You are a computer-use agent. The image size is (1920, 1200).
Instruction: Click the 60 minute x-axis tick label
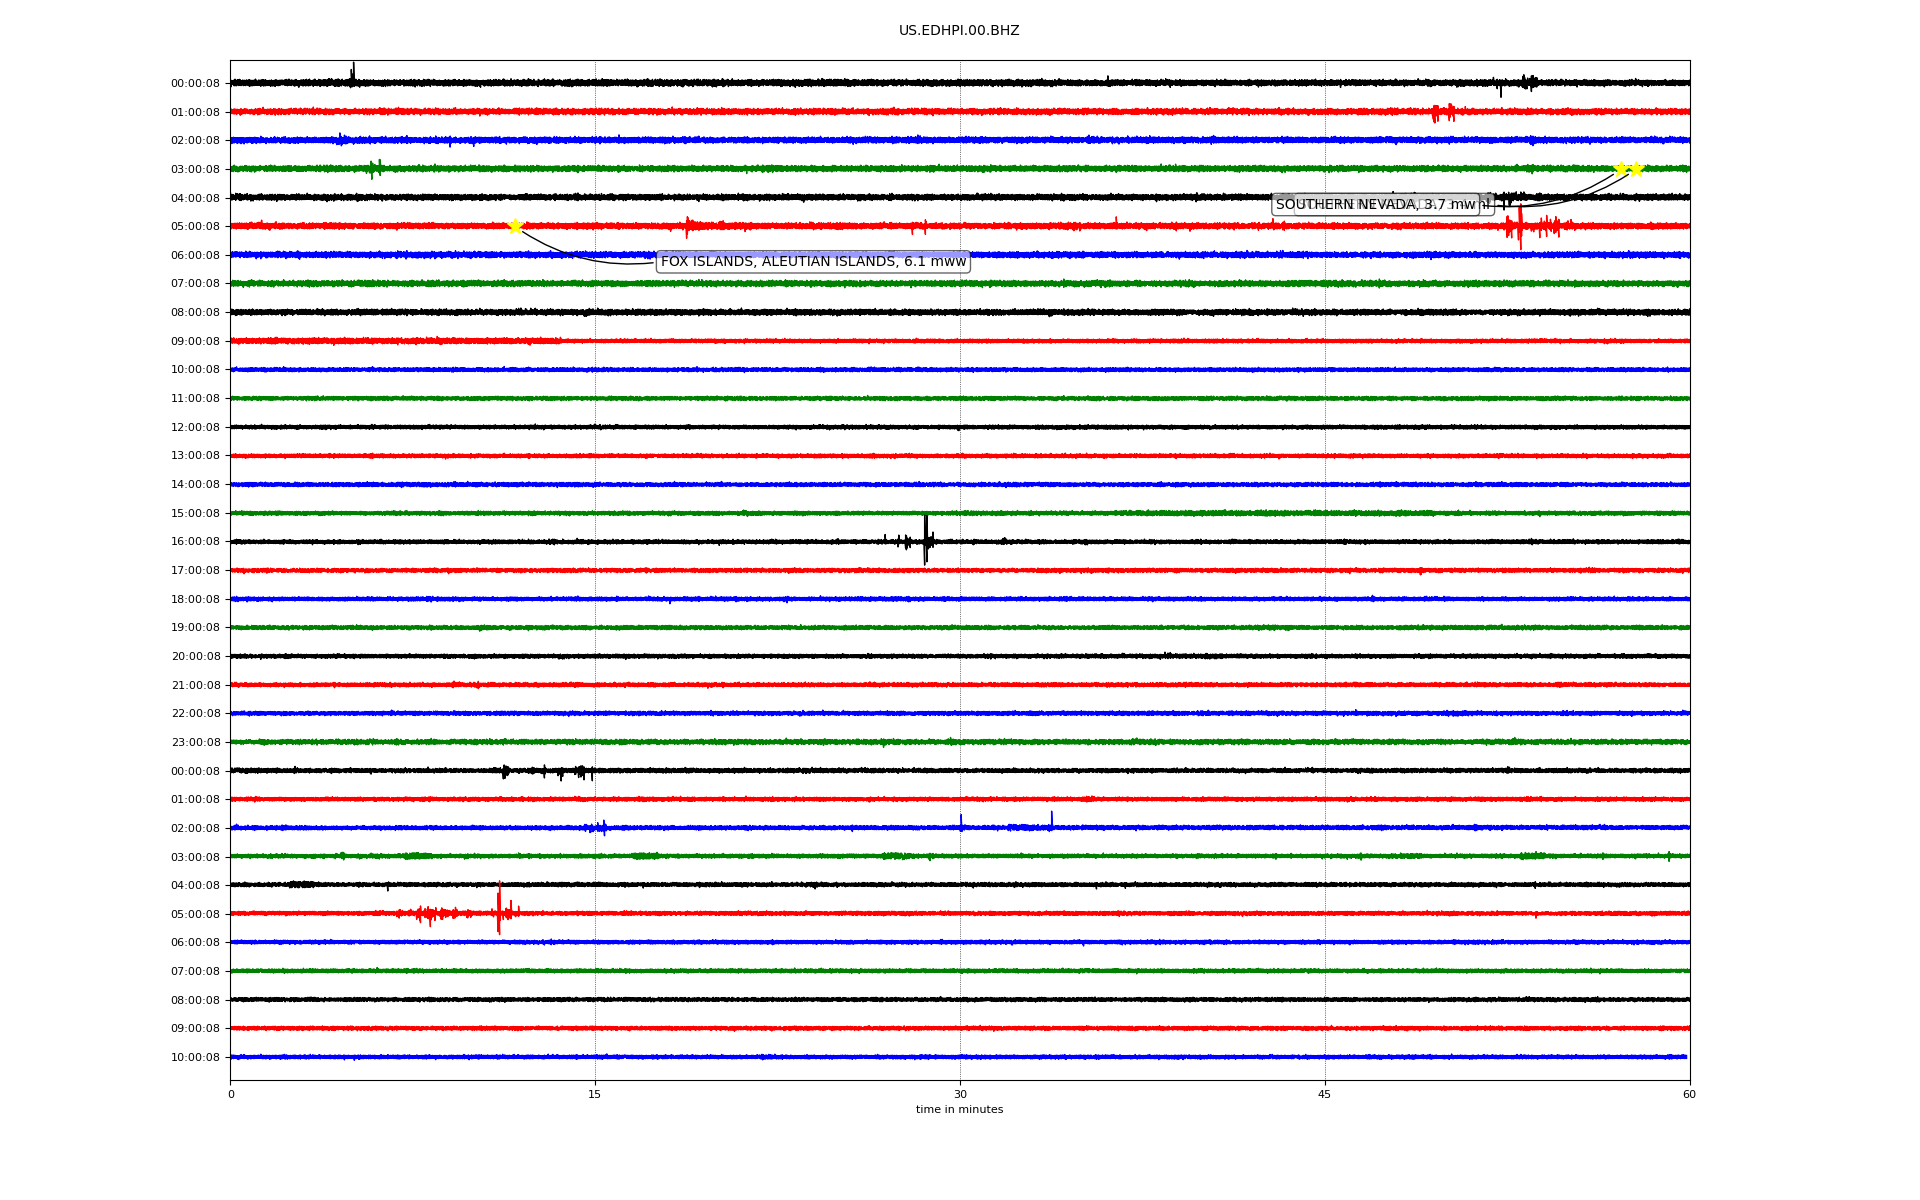(x=1689, y=1094)
